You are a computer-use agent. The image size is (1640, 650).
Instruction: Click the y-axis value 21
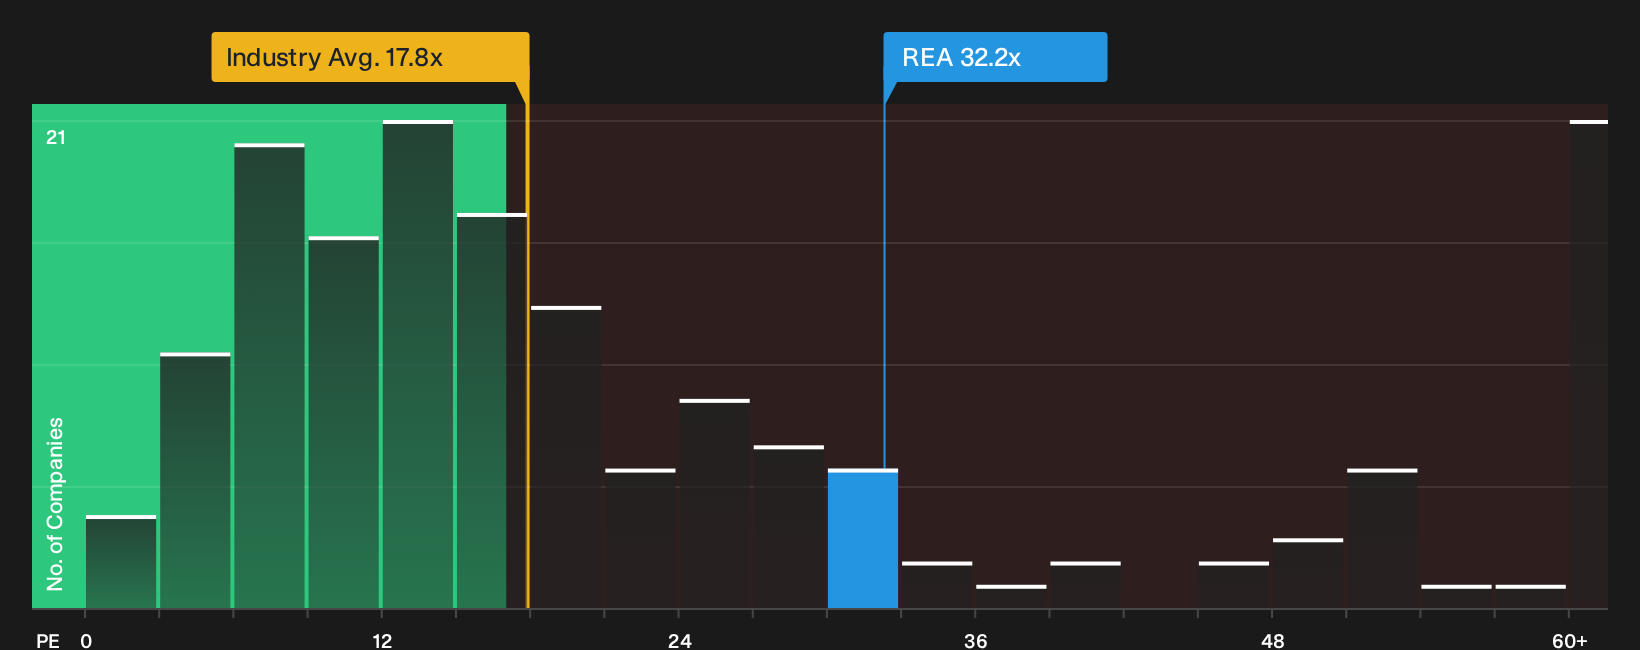coord(56,137)
